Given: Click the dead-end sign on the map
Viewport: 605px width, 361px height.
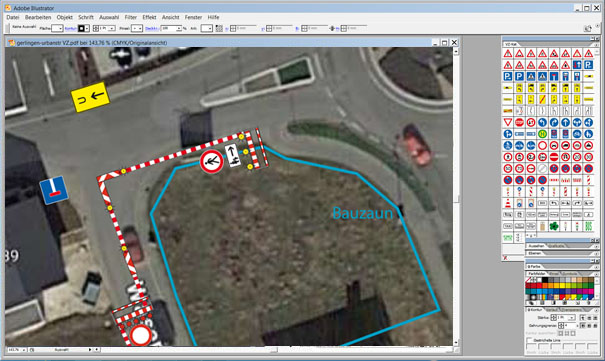Looking at the screenshot, I should (54, 190).
